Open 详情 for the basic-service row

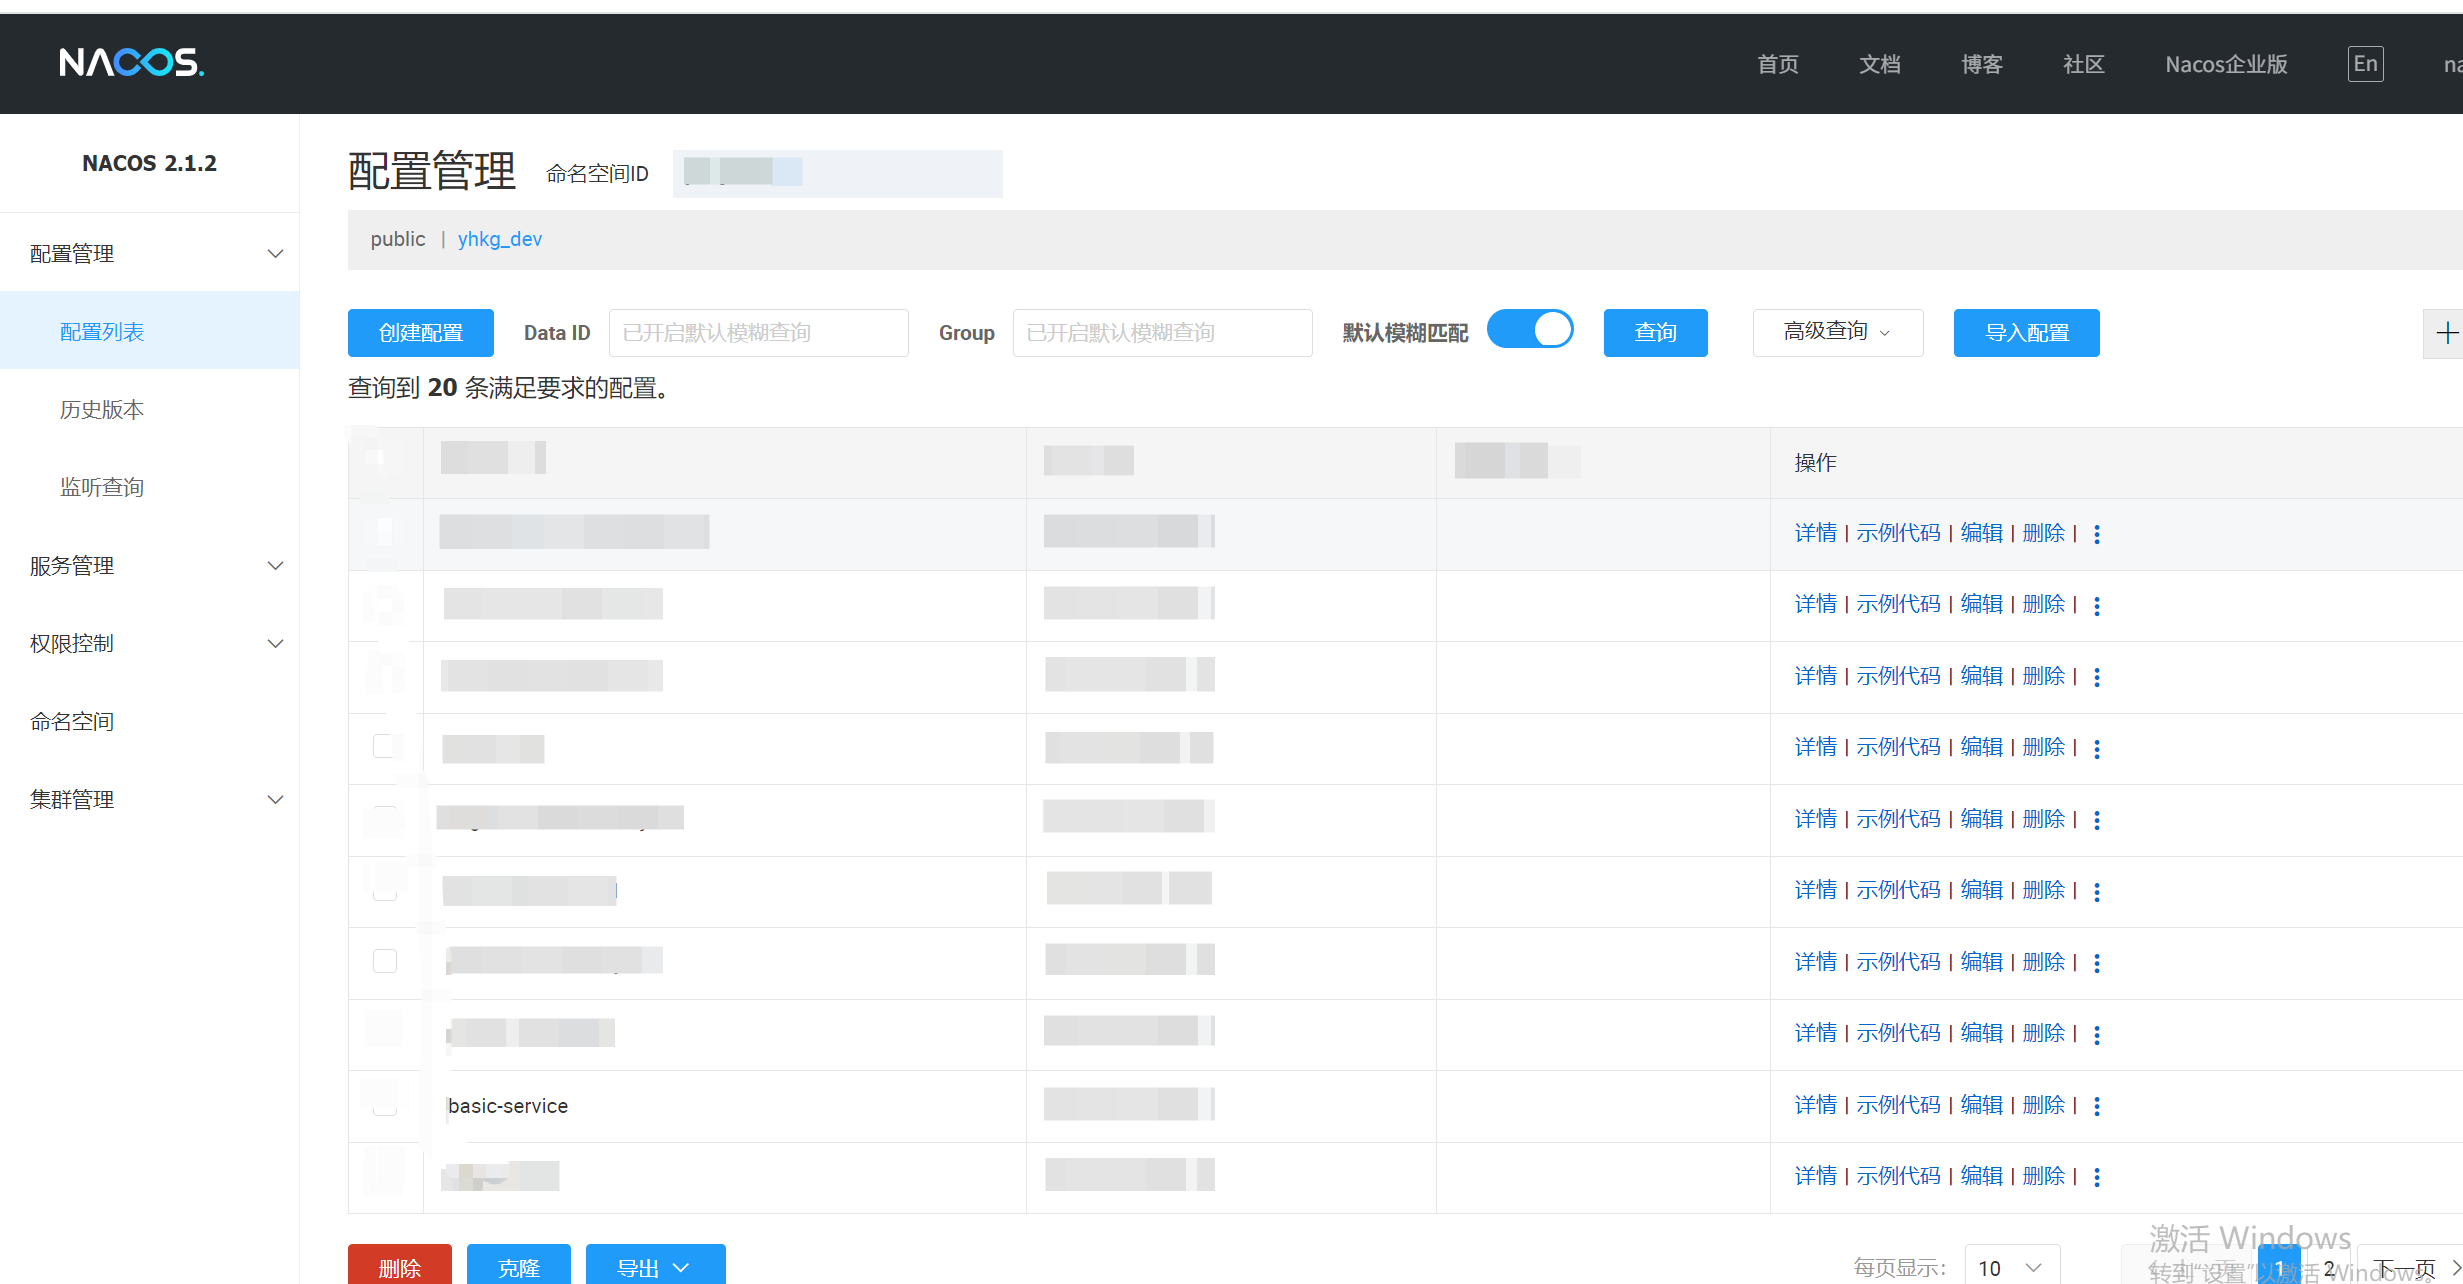pyautogui.click(x=1816, y=1105)
